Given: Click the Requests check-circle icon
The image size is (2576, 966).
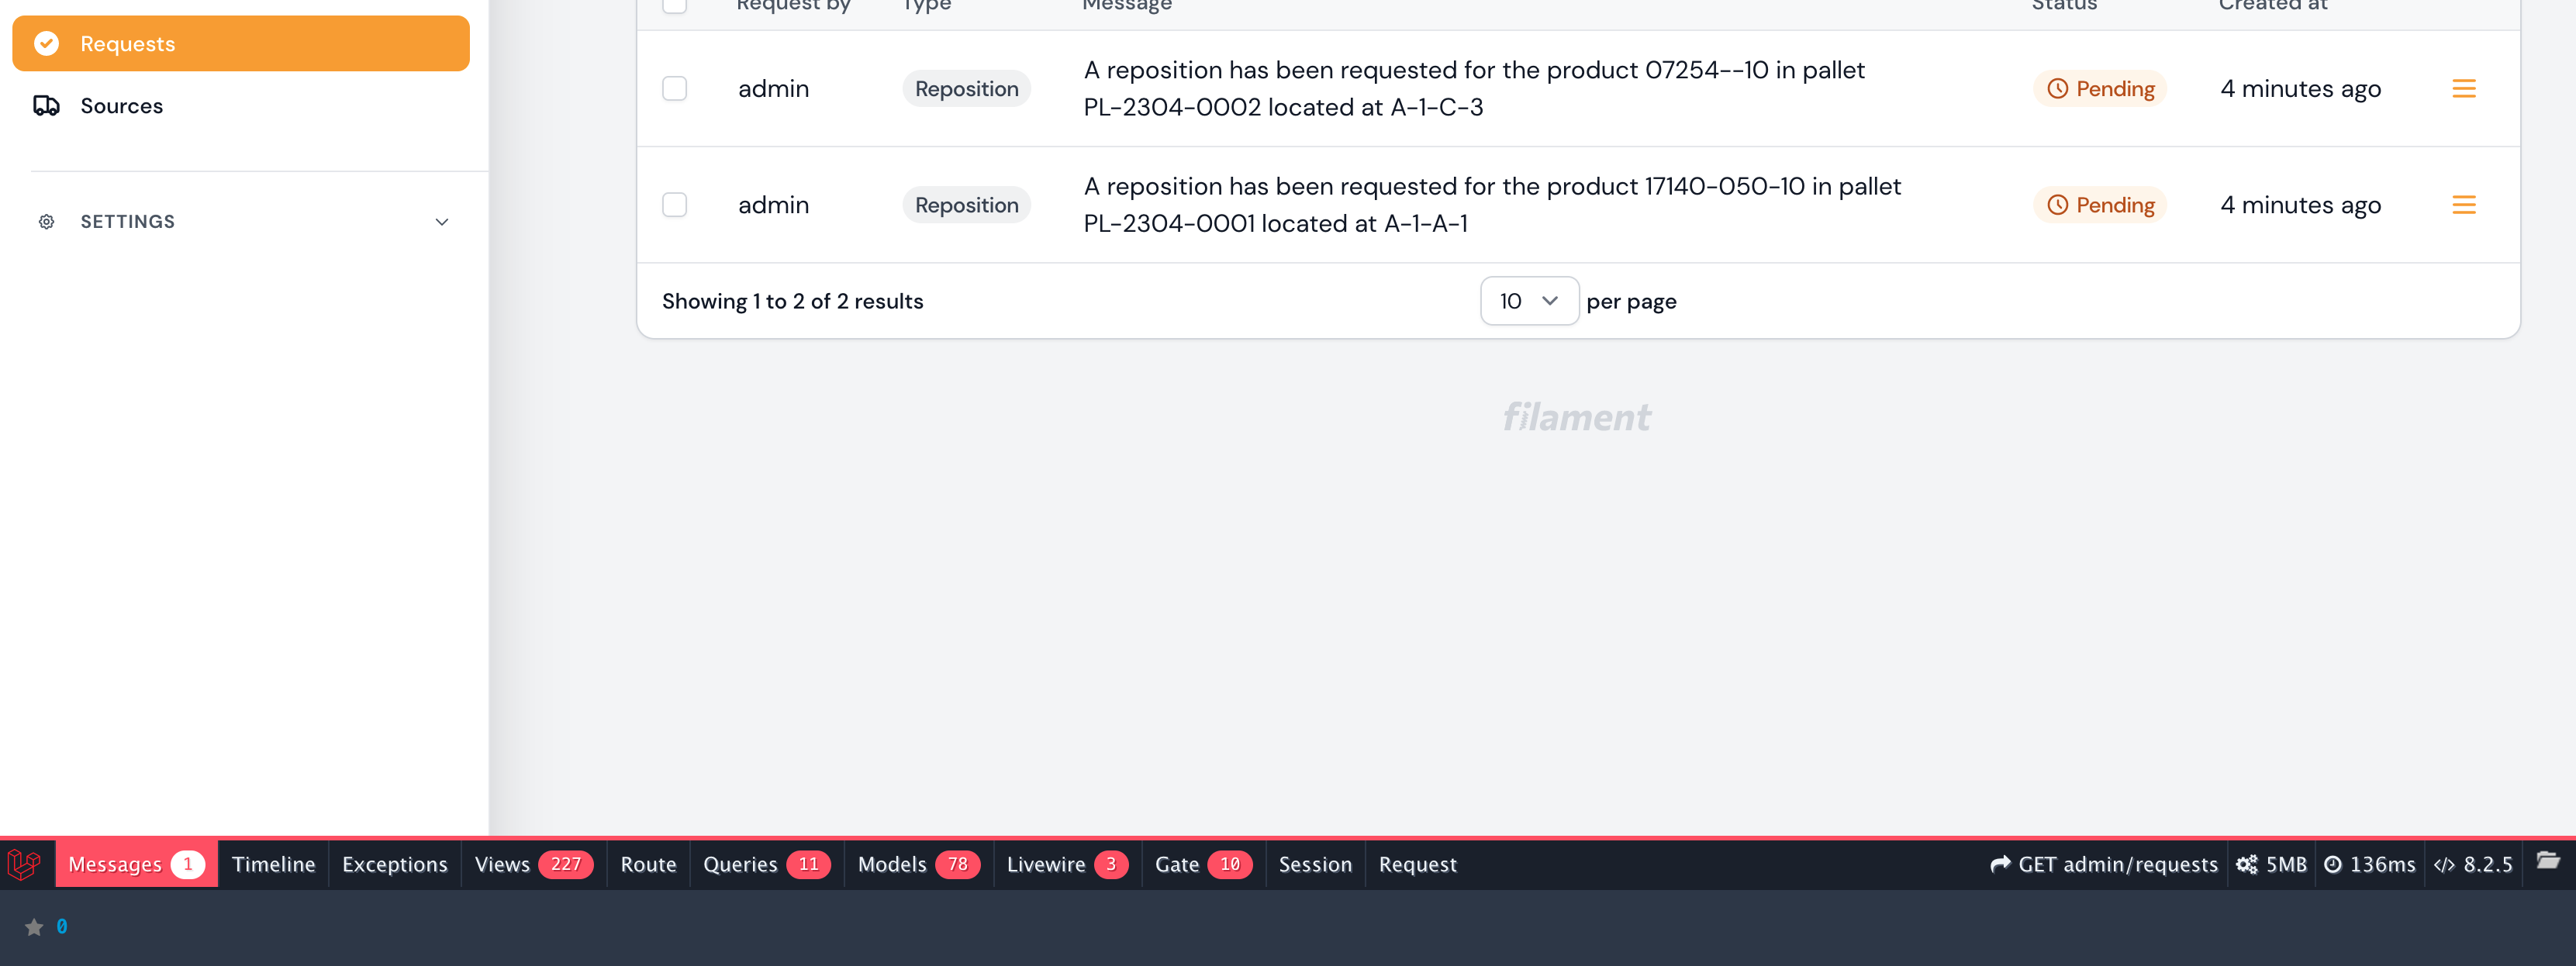Looking at the screenshot, I should coord(46,44).
